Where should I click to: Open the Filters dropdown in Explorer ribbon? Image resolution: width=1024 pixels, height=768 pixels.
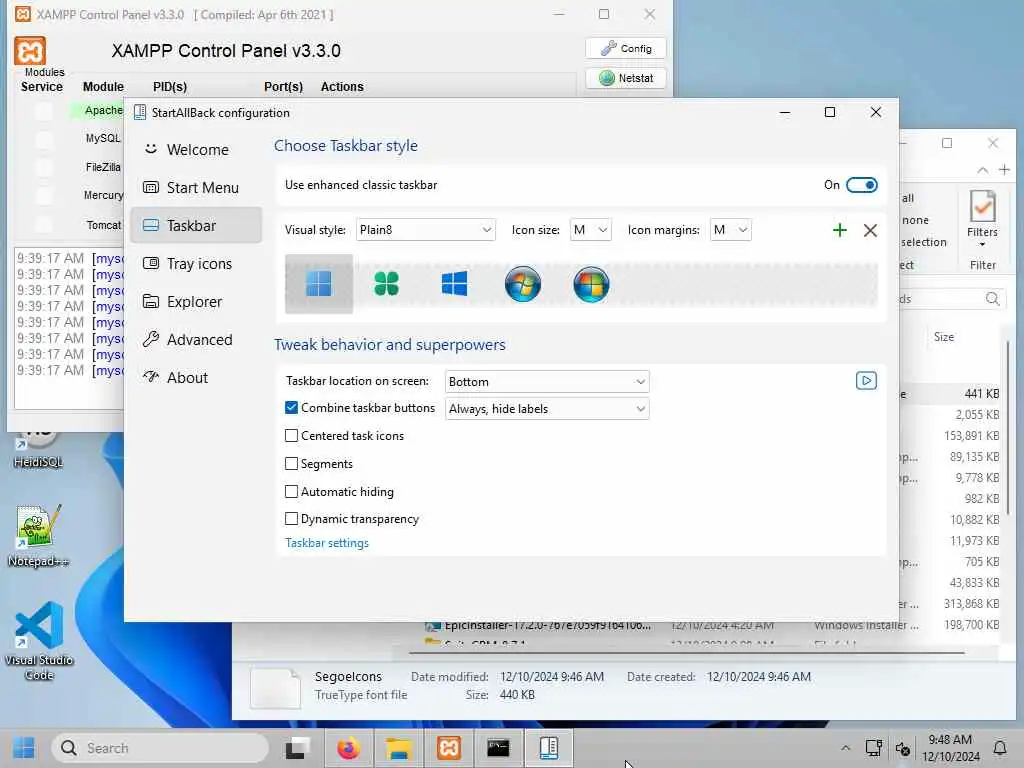[x=982, y=219]
